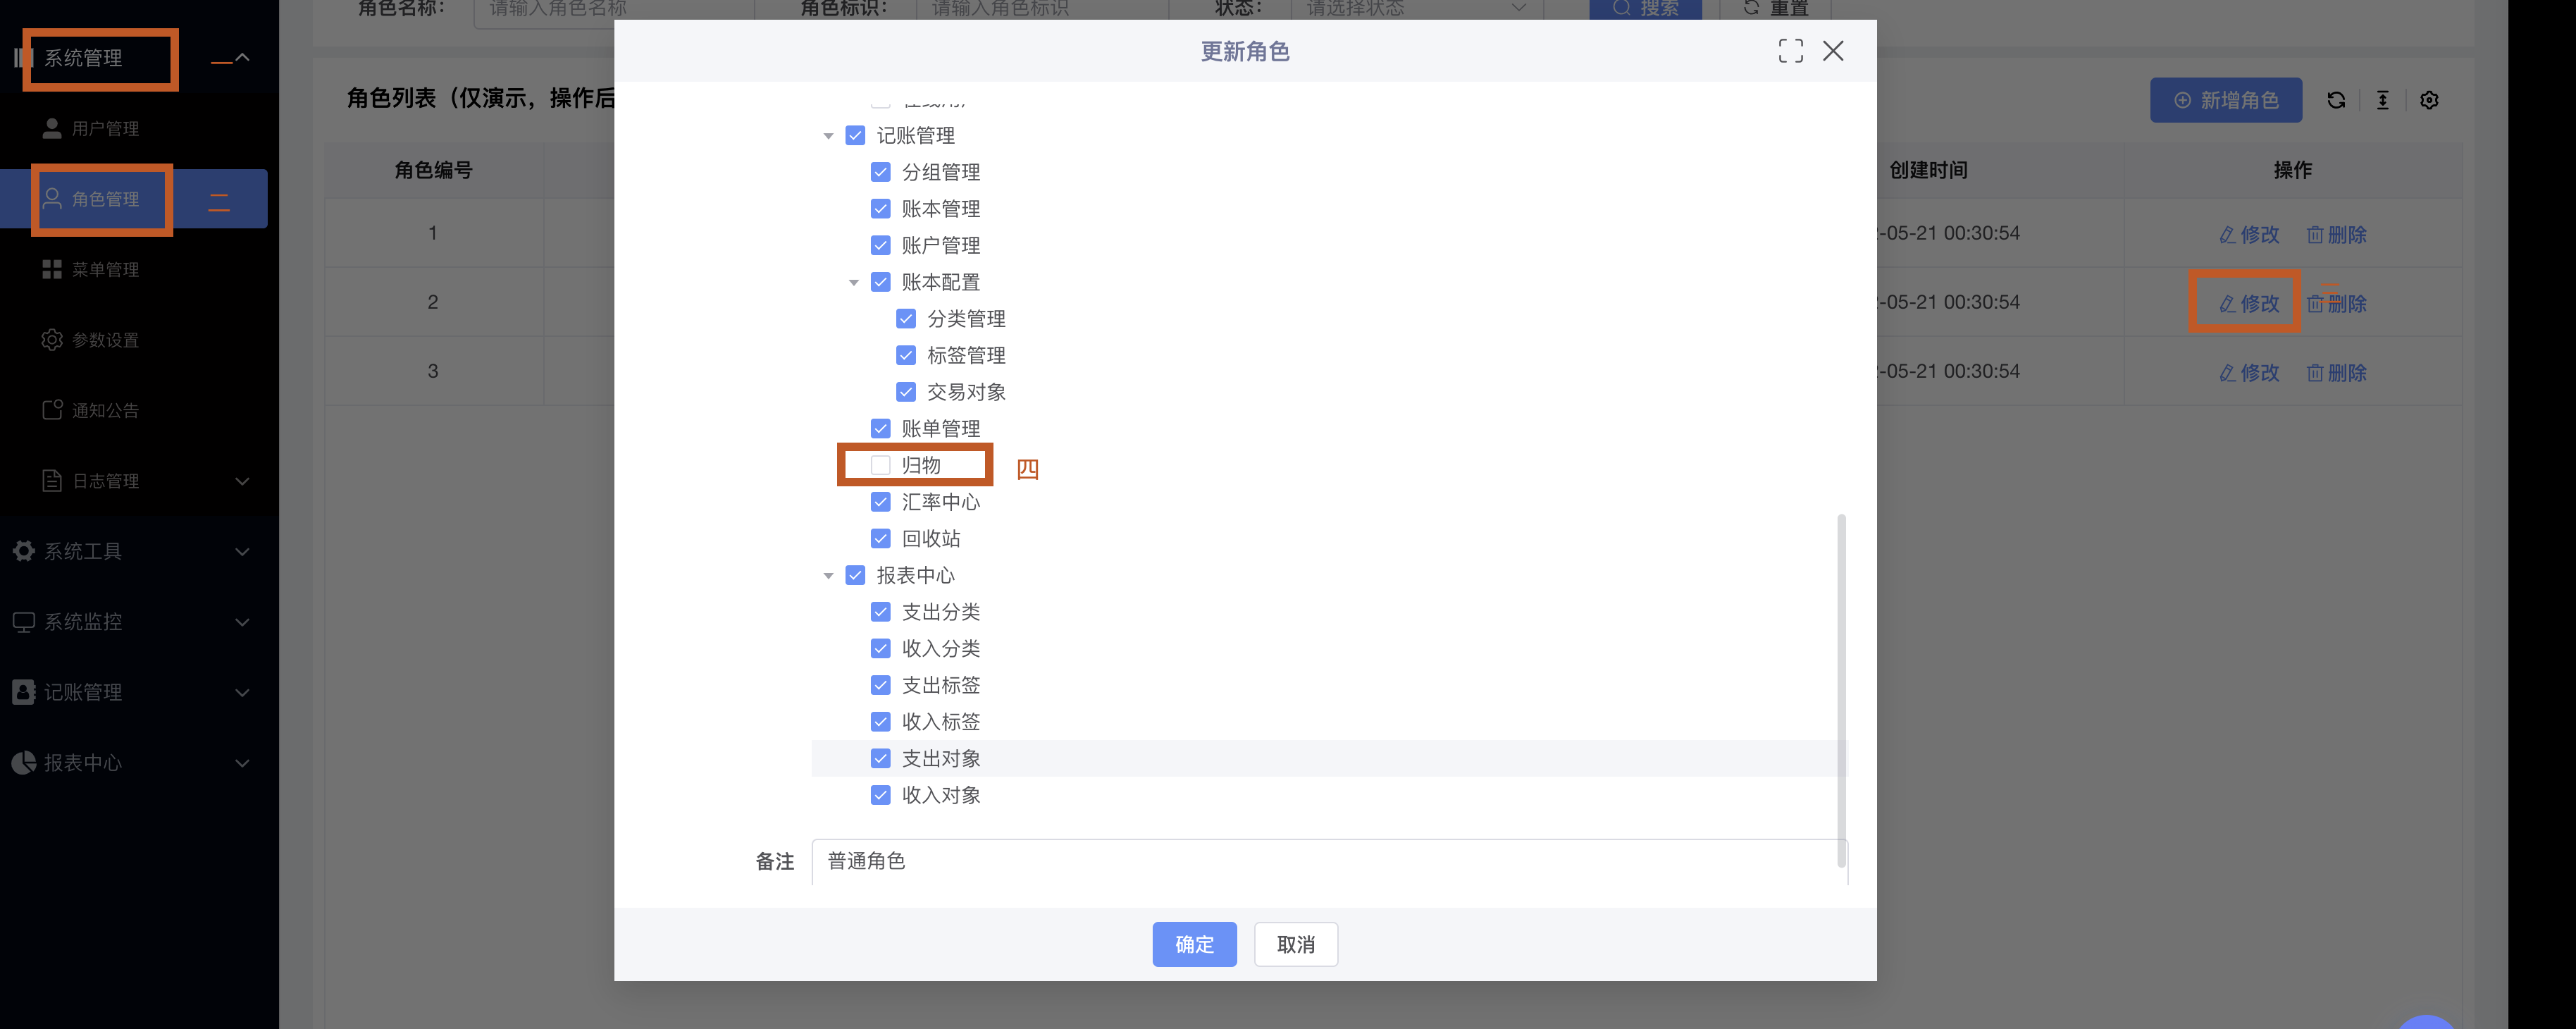Collapse the 记账管理 tree node
This screenshot has height=1029, width=2576.
(x=828, y=136)
